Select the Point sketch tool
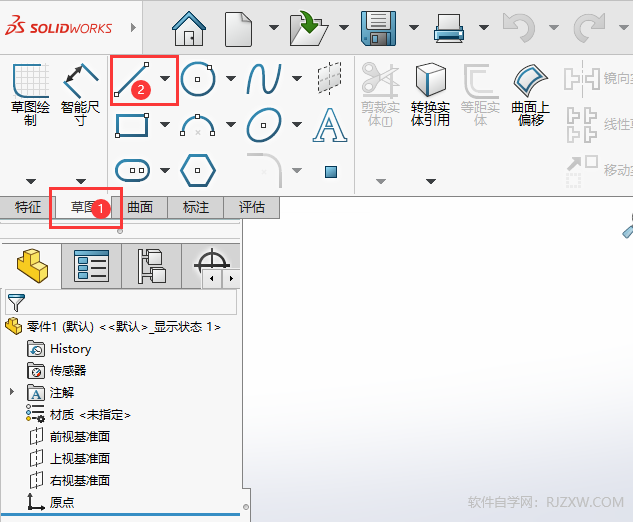633x522 pixels. pyautogui.click(x=331, y=172)
